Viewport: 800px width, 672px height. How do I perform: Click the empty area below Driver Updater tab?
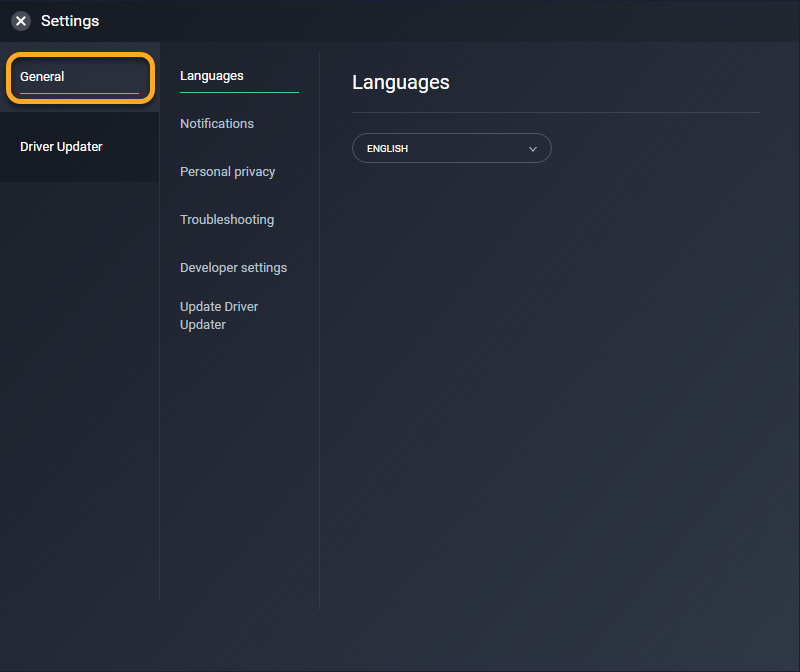tap(79, 400)
